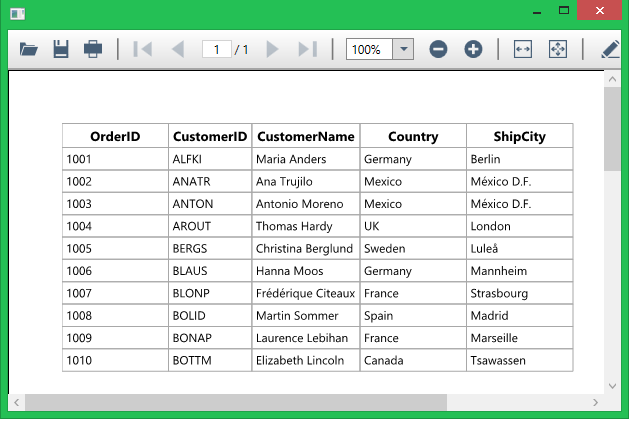Click the 100% zoom text box
This screenshot has width=629, height=421.
(x=369, y=49)
